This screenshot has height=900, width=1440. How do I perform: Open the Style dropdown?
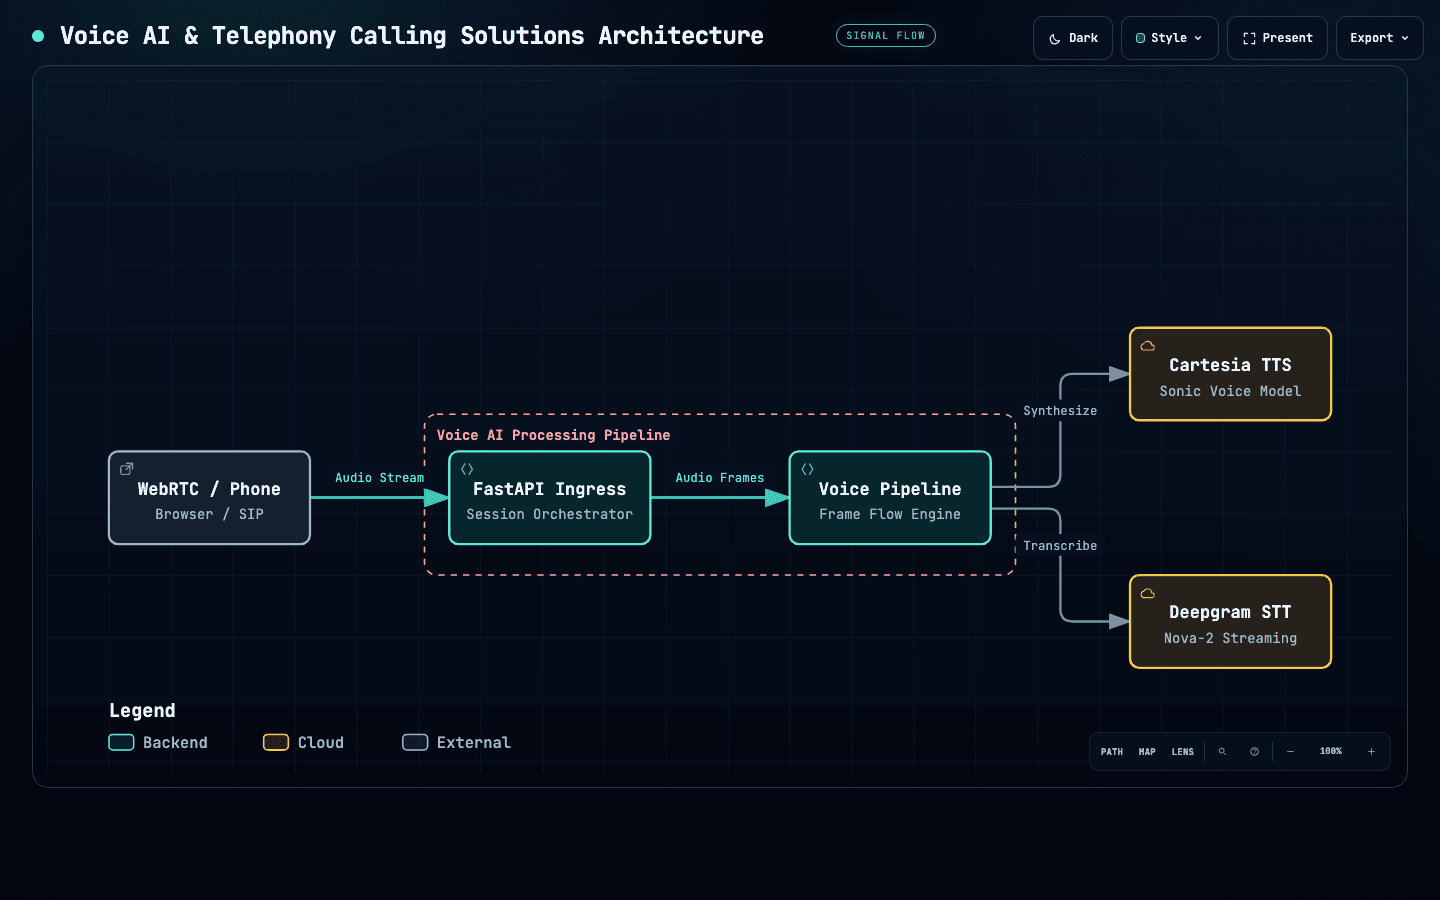pos(1170,38)
